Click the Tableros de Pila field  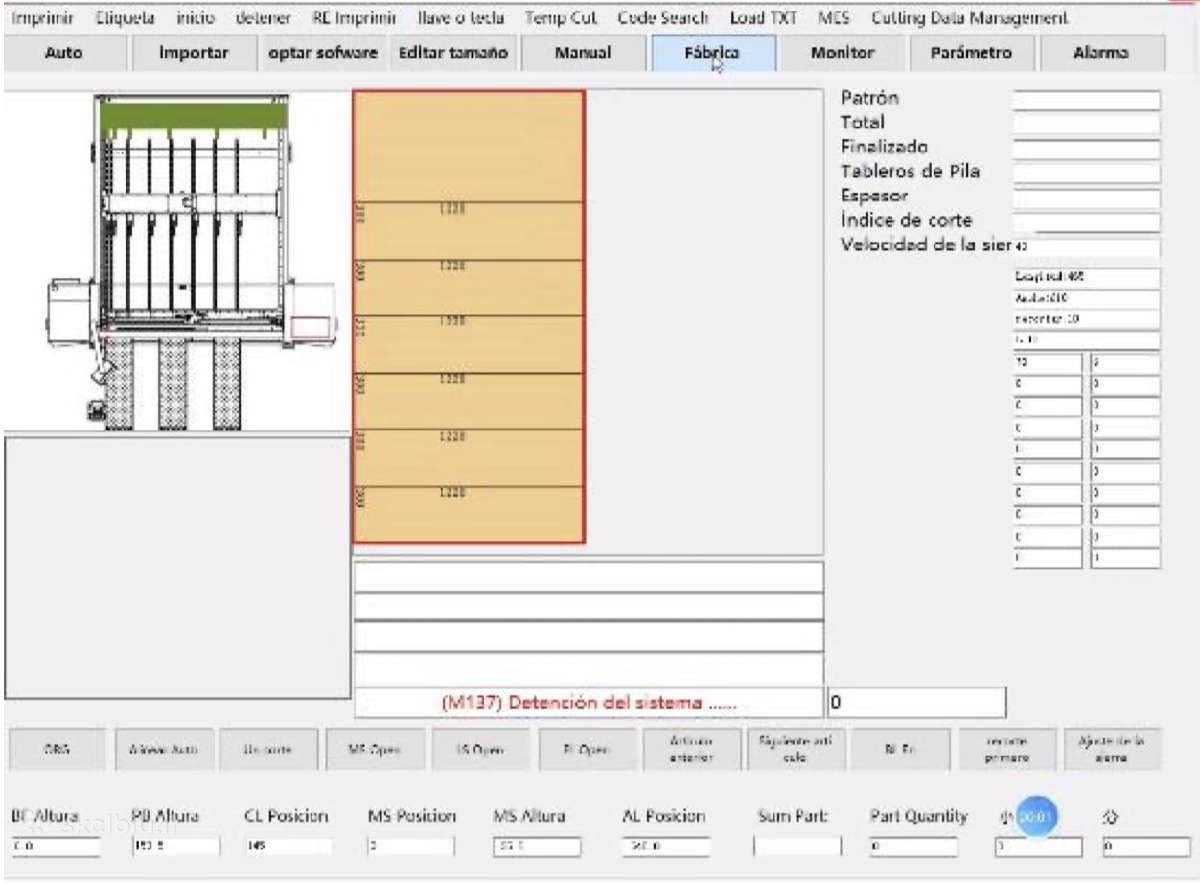pyautogui.click(x=1086, y=173)
